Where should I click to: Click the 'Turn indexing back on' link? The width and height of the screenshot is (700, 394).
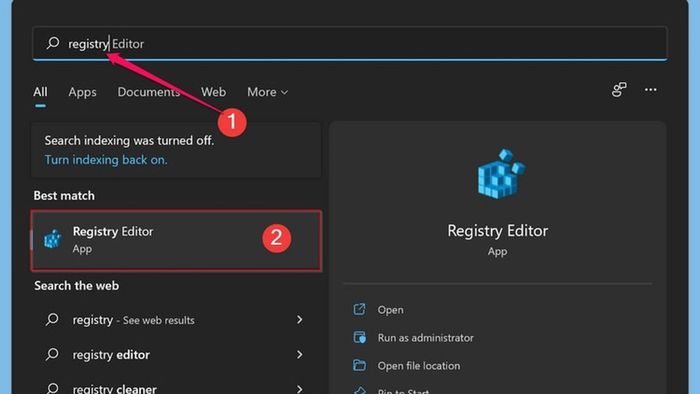tap(106, 160)
